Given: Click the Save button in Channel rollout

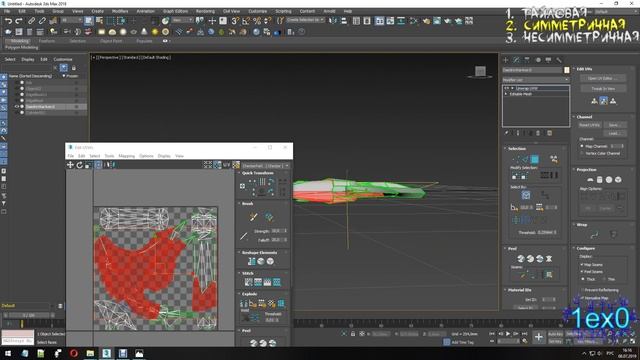Looking at the screenshot, I should 615,125.
